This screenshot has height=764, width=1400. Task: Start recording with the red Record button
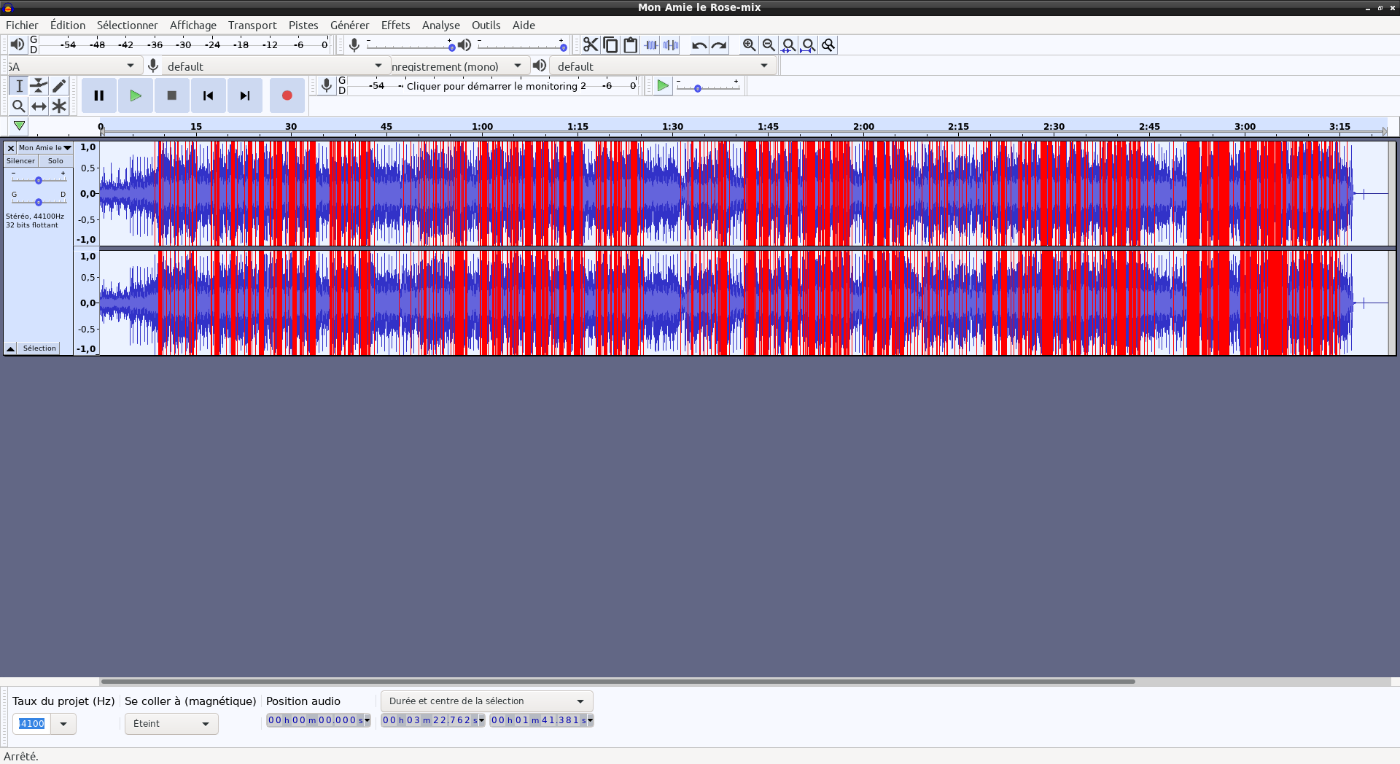click(x=287, y=96)
